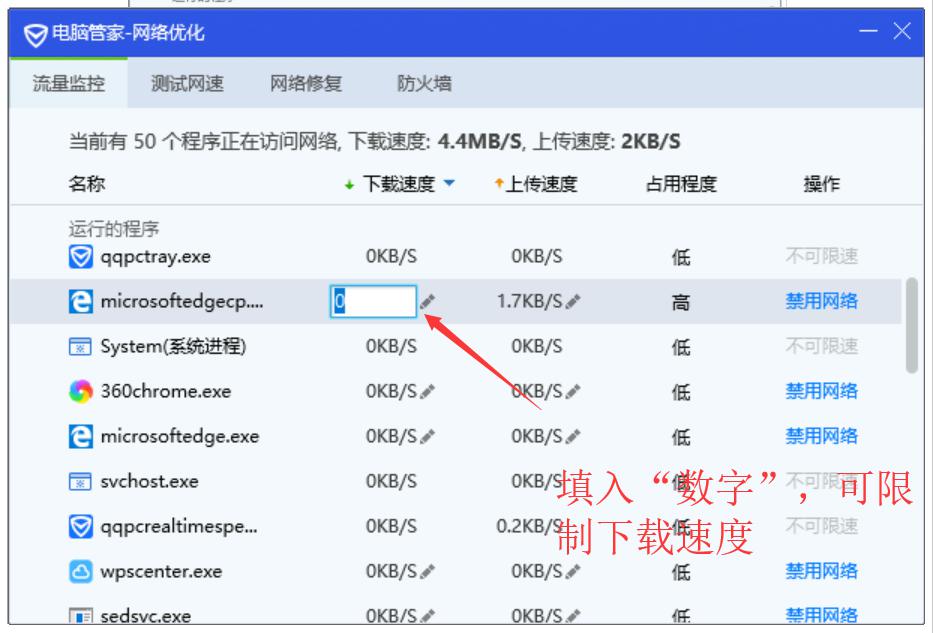The image size is (933, 633).
Task: Click the svchost.exe window icon
Action: click(x=80, y=481)
